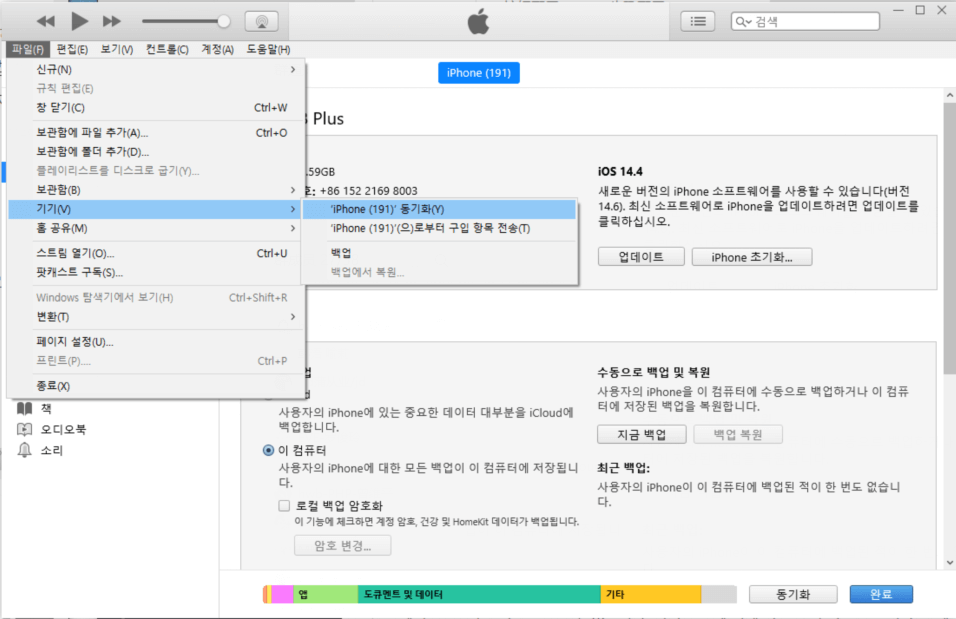Open the 편집 menu
The width and height of the screenshot is (956, 619).
[x=72, y=48]
